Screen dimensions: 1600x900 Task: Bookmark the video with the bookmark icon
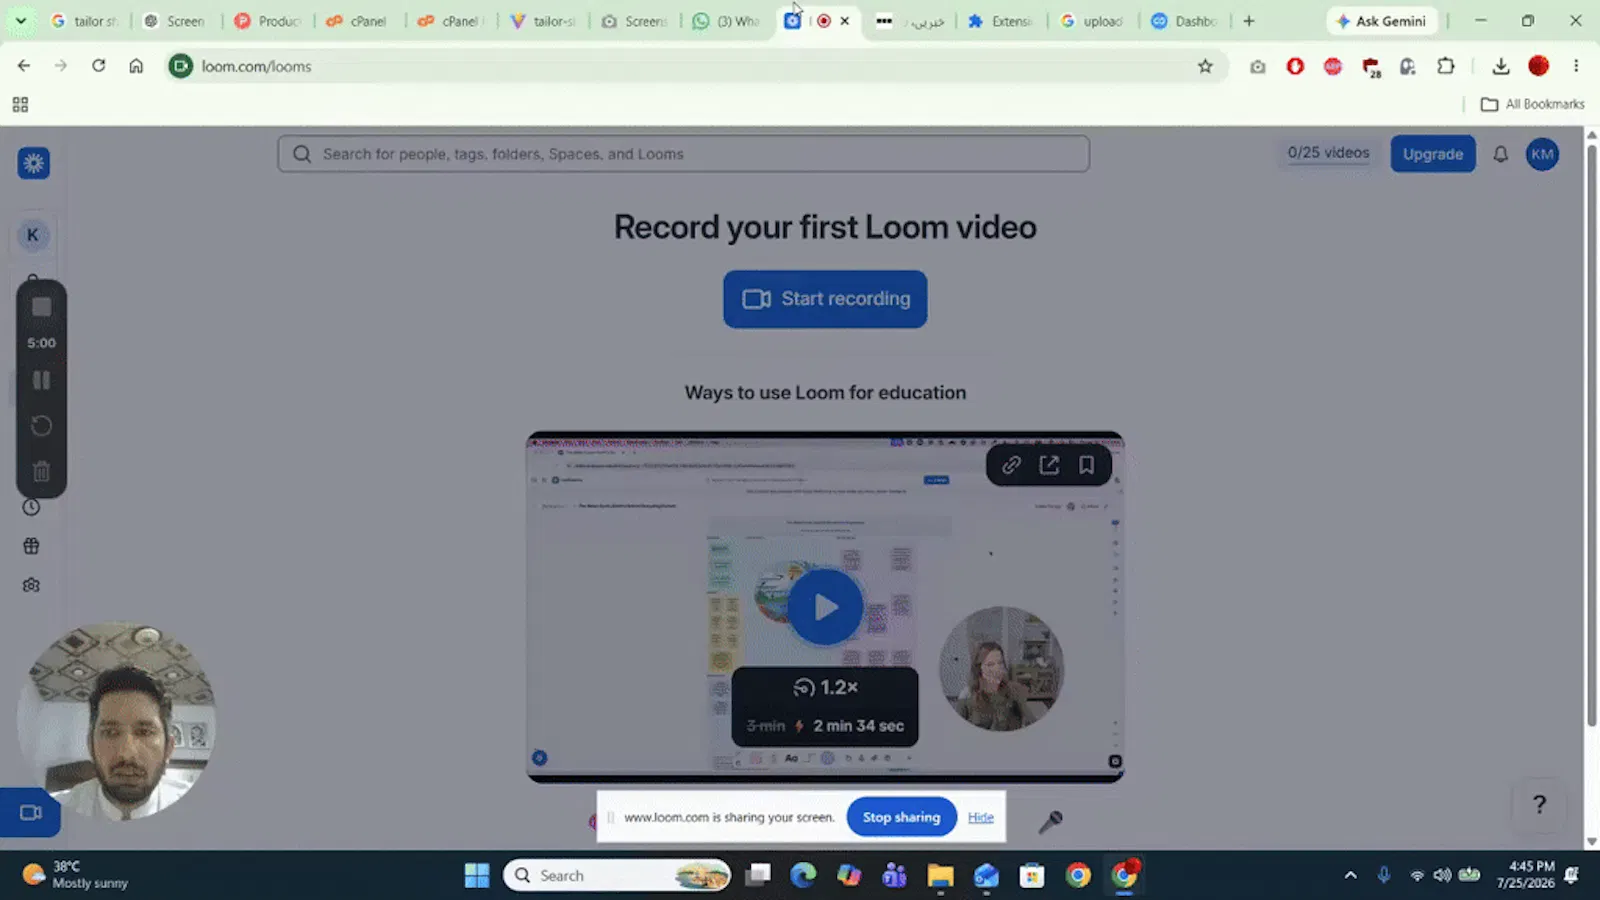[1086, 465]
